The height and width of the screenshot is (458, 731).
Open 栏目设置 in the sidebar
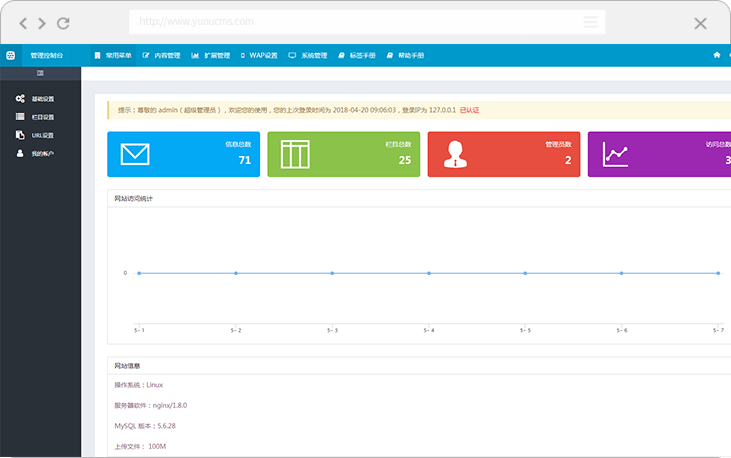tap(41, 117)
